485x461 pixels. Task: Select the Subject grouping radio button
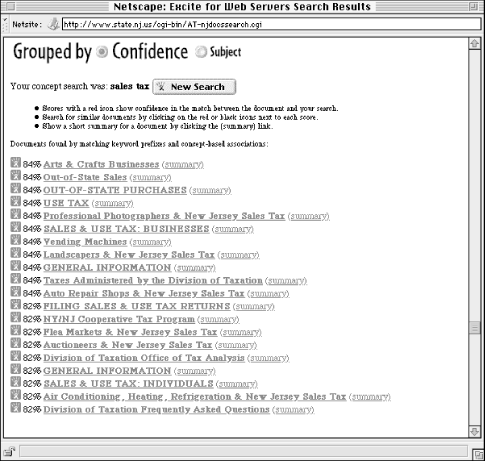[x=201, y=52]
